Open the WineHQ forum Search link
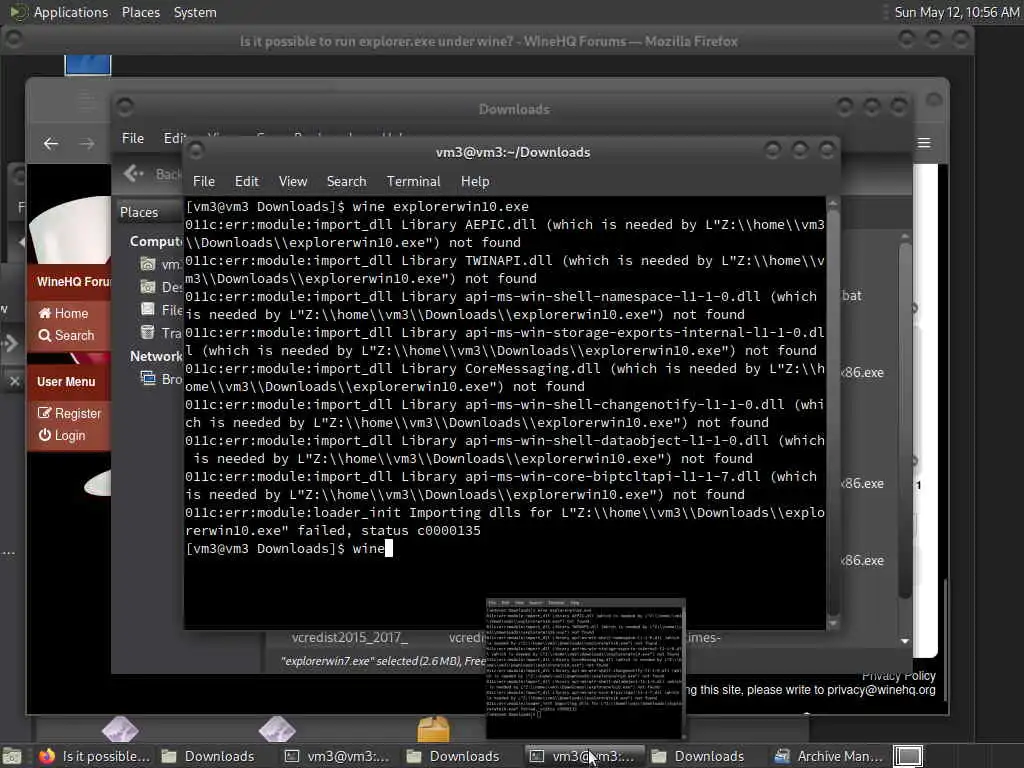The height and width of the screenshot is (768, 1024). coord(74,335)
